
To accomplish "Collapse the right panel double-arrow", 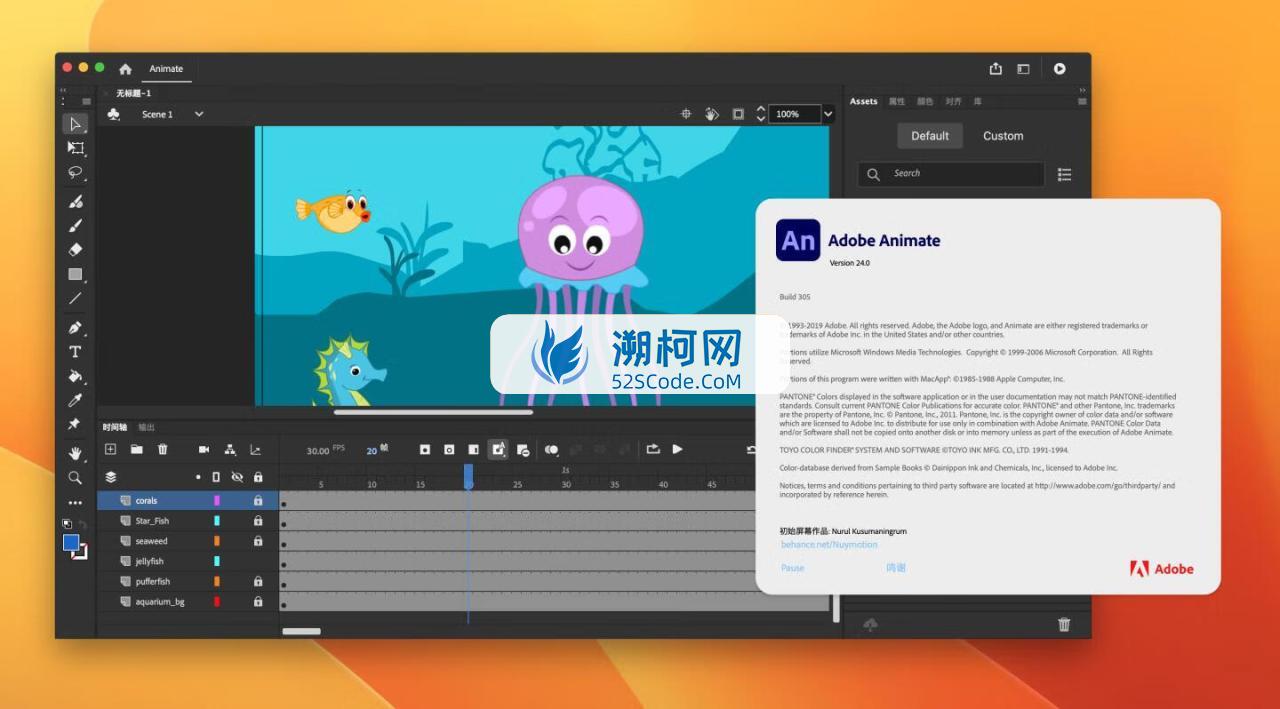I will pos(1082,90).
